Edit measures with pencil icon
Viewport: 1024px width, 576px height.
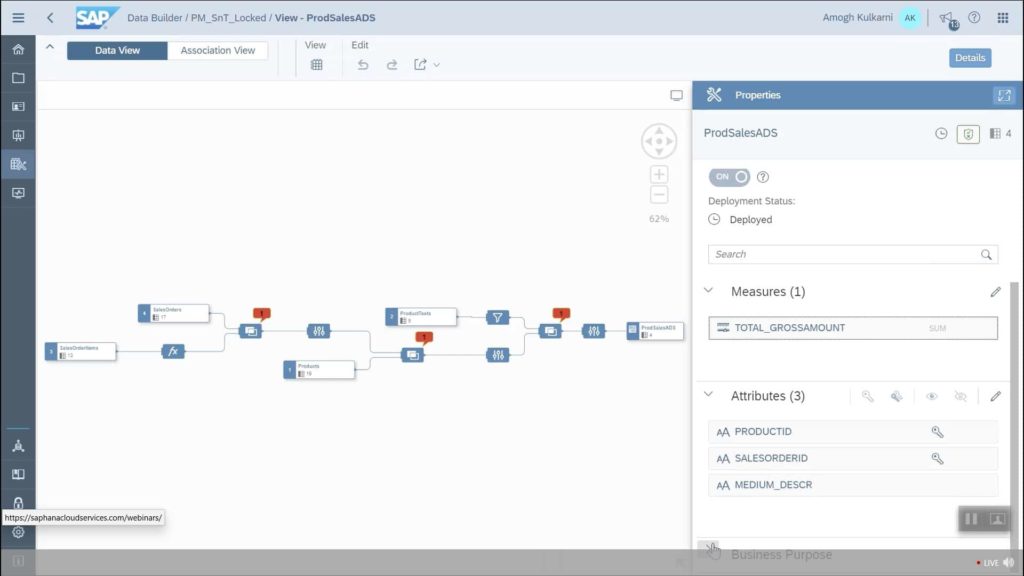click(995, 292)
